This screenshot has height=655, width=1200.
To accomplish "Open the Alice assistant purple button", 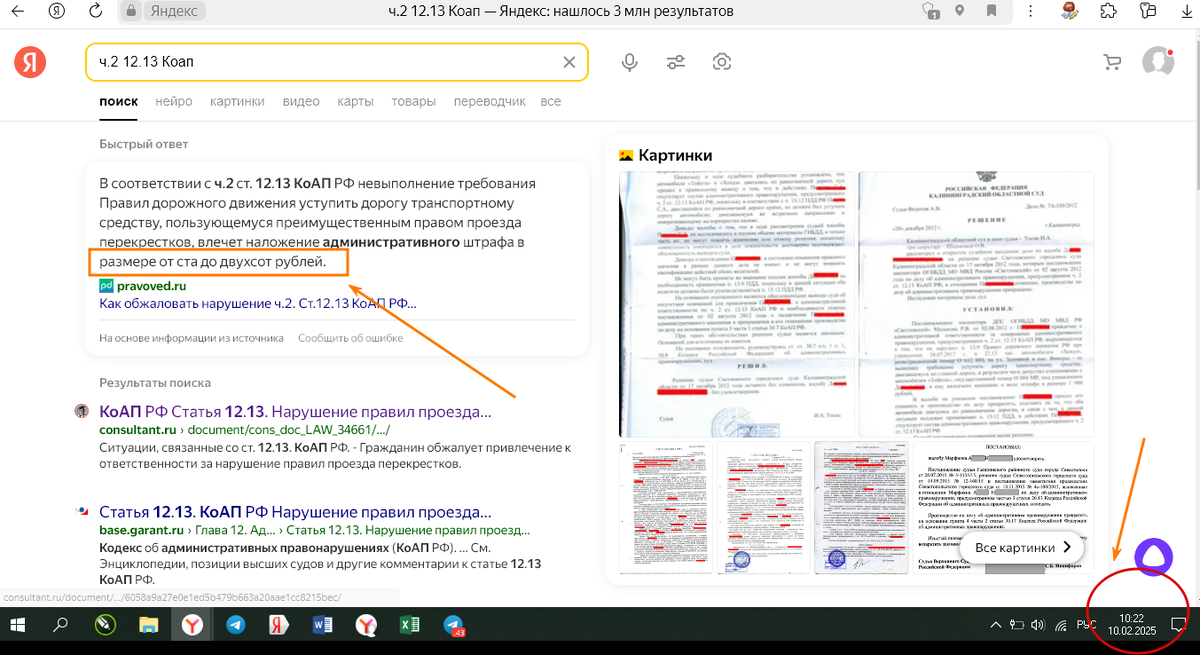I will (x=1153, y=557).
